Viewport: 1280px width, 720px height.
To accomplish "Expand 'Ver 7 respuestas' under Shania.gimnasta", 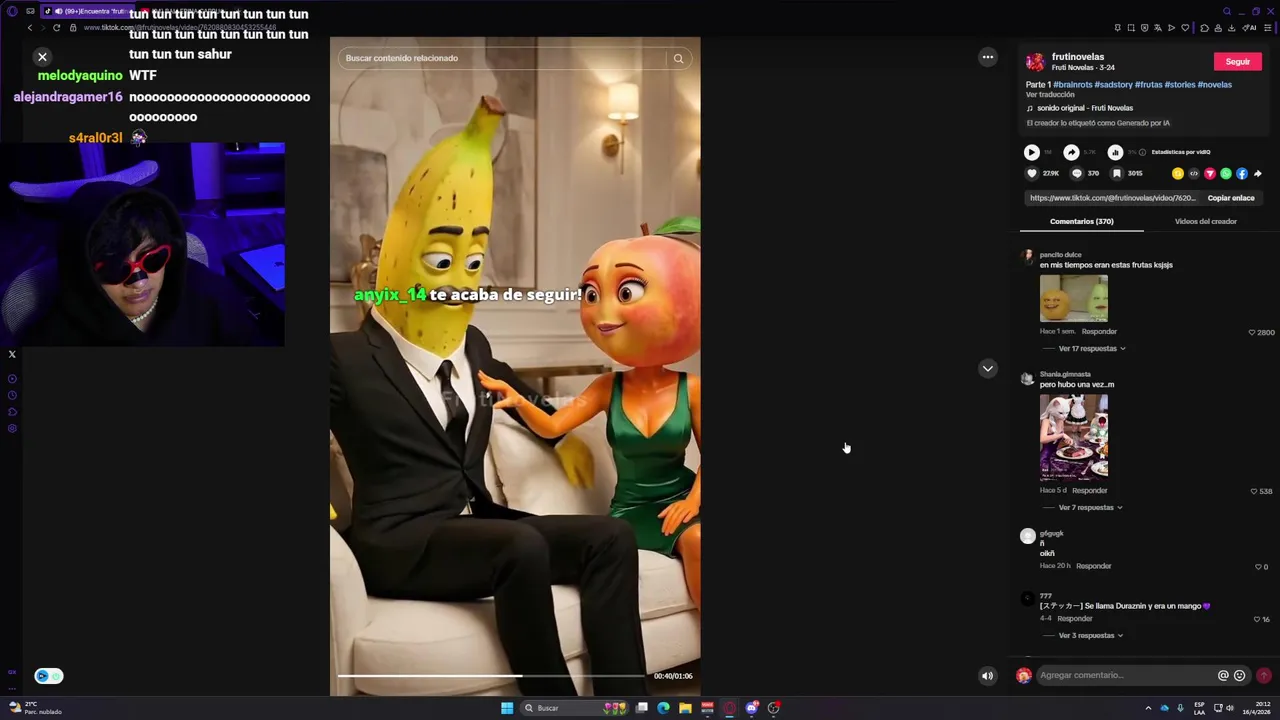I will [1090, 508].
